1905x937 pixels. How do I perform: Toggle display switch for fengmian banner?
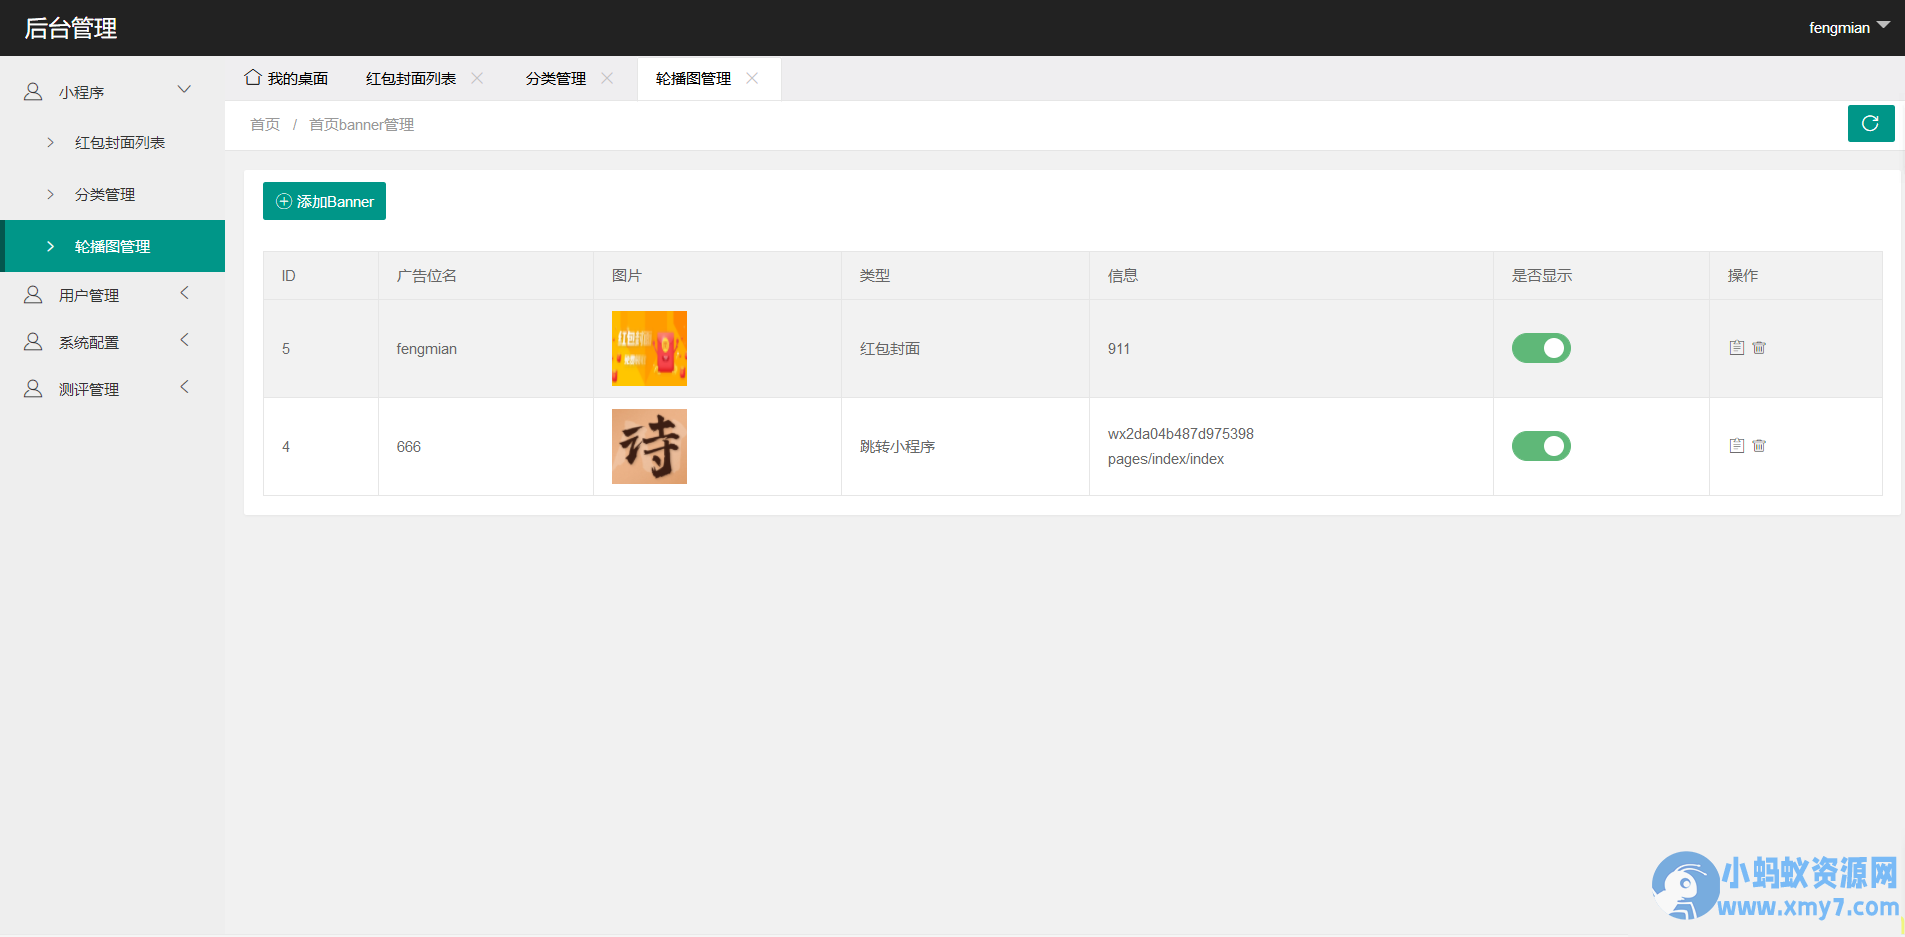point(1541,348)
